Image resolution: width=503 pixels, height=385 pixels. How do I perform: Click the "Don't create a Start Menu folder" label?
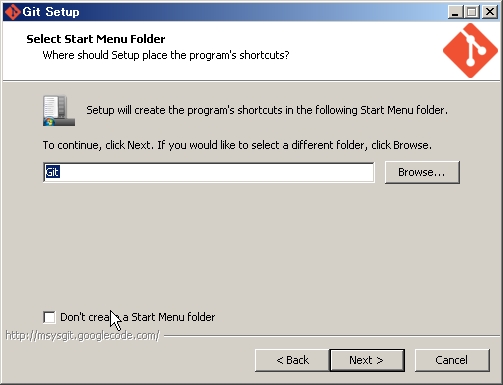137,317
